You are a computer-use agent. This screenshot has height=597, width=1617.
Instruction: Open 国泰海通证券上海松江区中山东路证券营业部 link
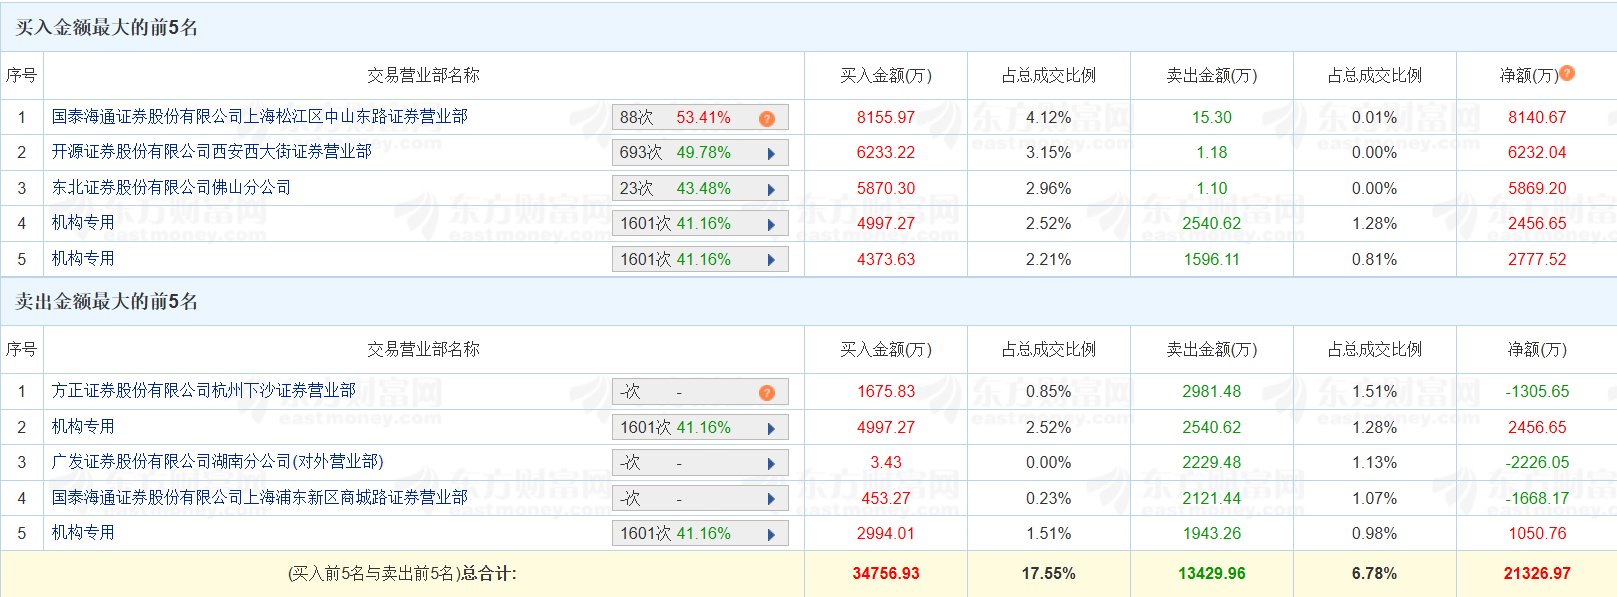(x=260, y=117)
